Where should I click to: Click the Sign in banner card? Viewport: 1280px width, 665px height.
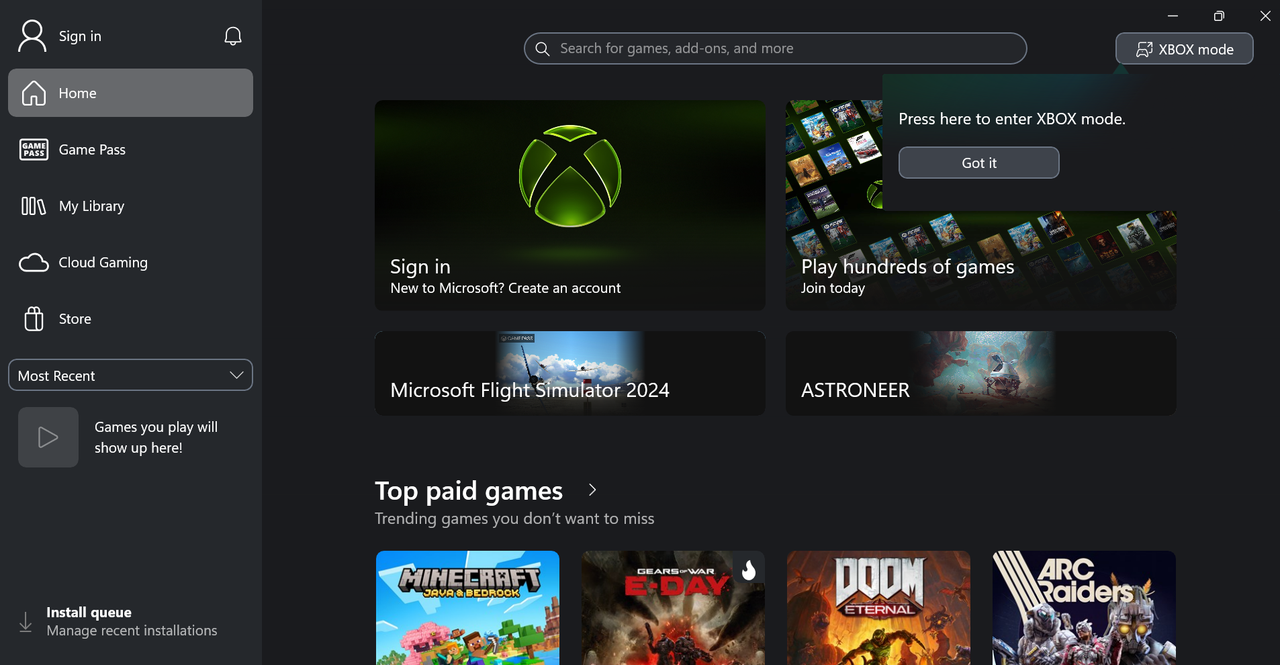pos(570,205)
